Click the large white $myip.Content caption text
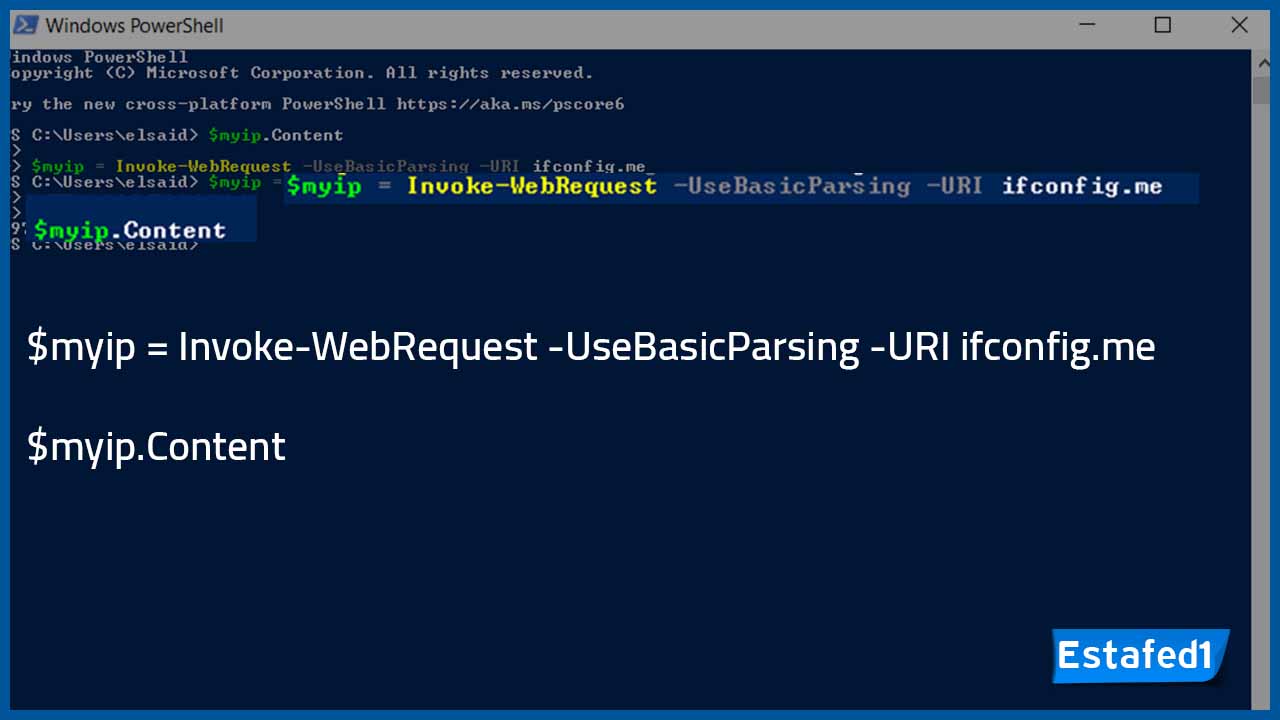The image size is (1280, 720). [x=156, y=446]
